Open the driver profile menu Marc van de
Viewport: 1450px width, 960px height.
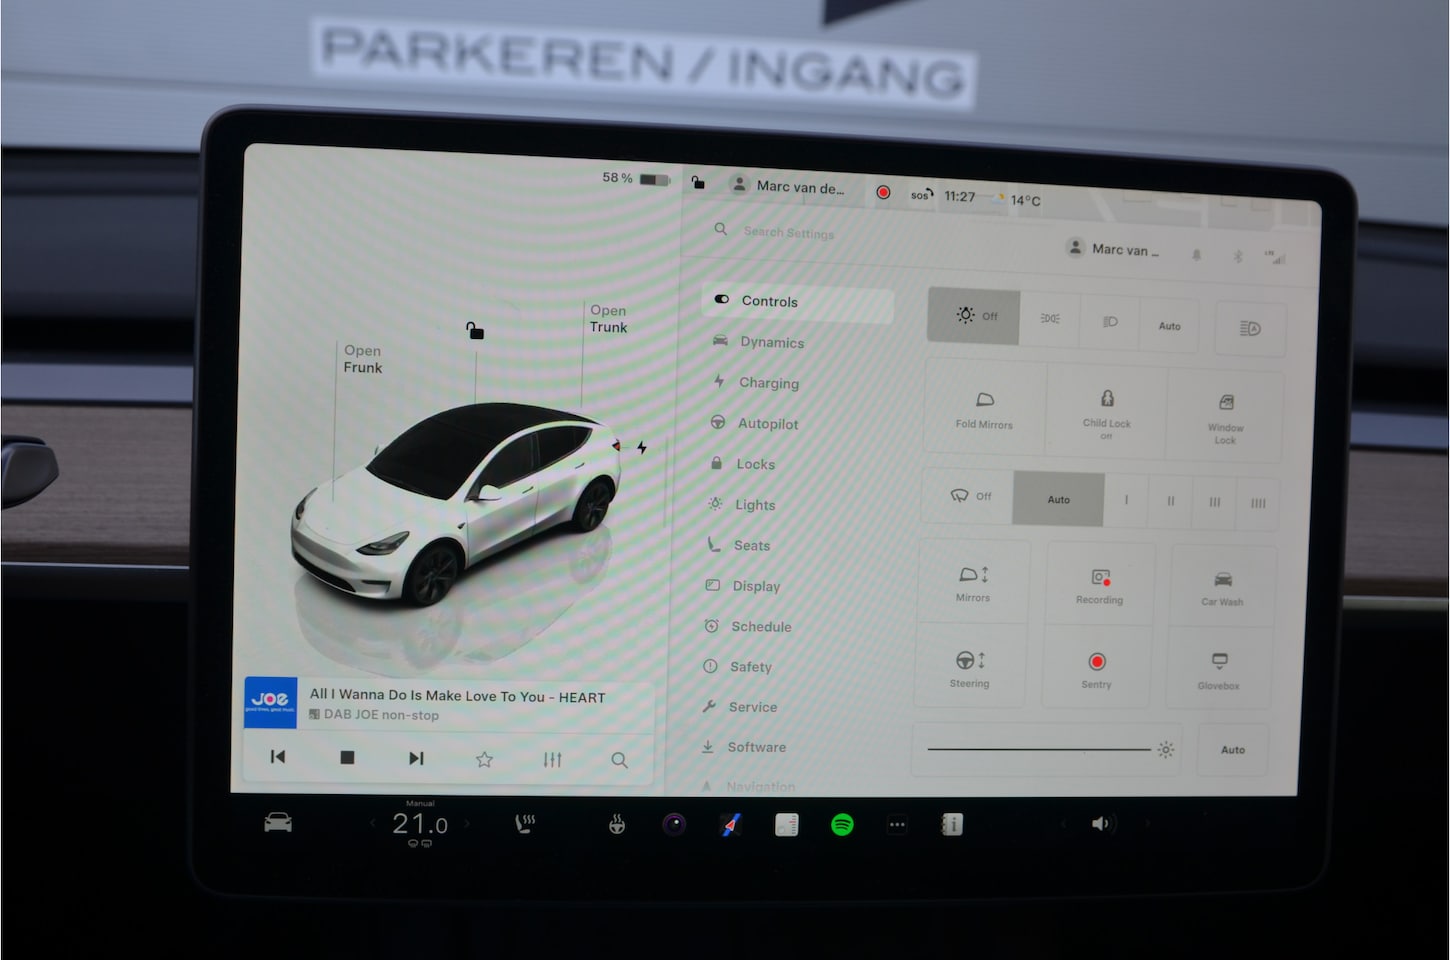pos(790,186)
